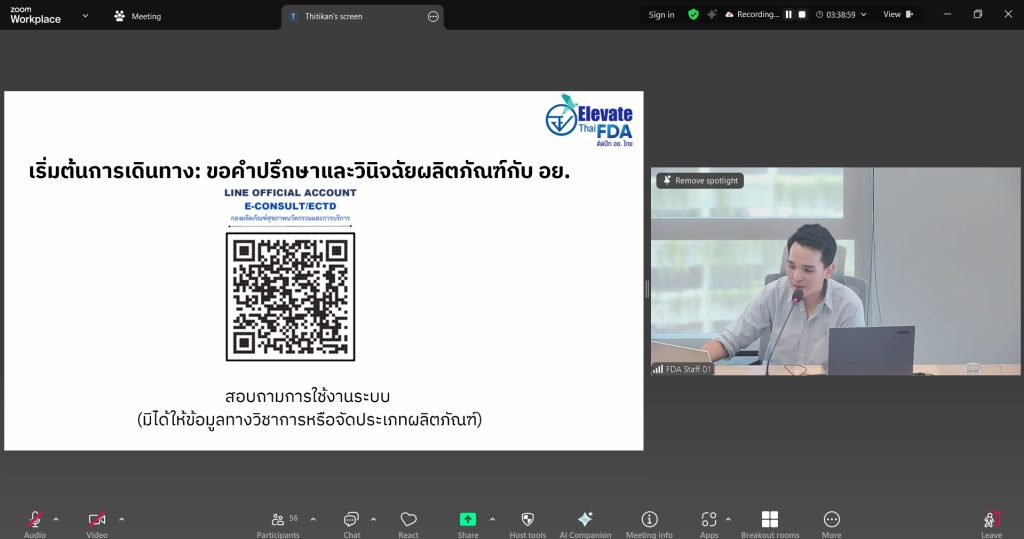Unmute microphone with the Audio button
This screenshot has height=539, width=1024.
point(35,523)
